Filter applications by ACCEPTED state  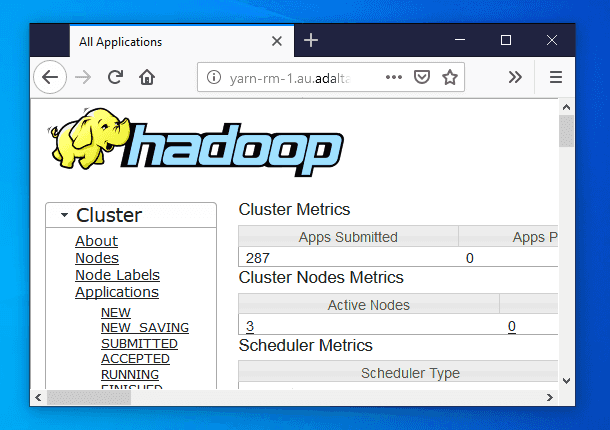(x=135, y=359)
